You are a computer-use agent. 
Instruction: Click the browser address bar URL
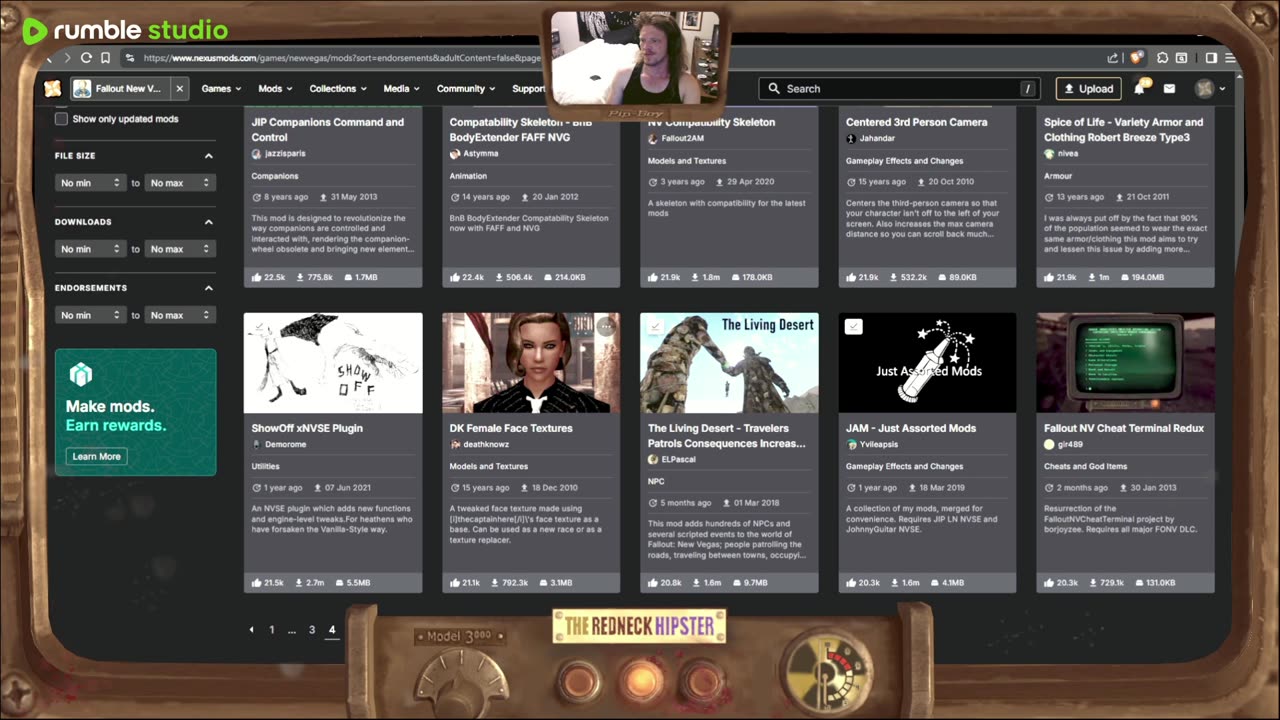(340, 58)
